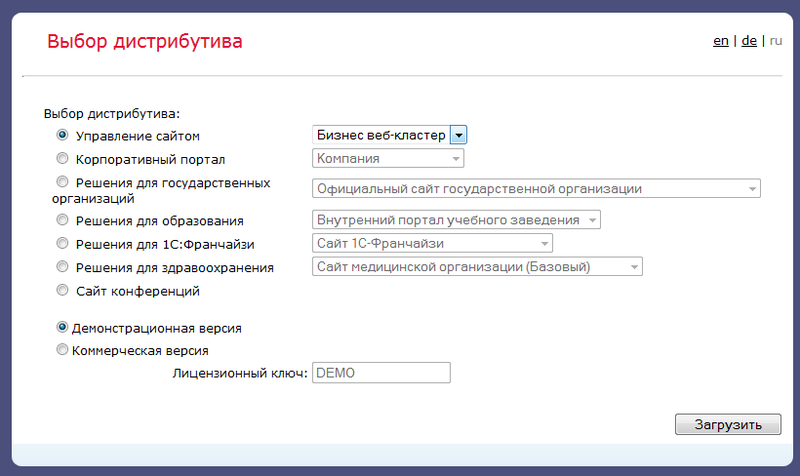
Task: Select the Управление сайтом radio button
Action: 62,135
